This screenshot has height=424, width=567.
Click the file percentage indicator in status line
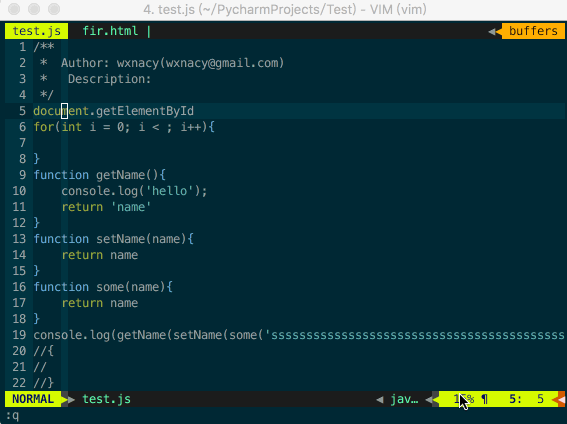464,399
